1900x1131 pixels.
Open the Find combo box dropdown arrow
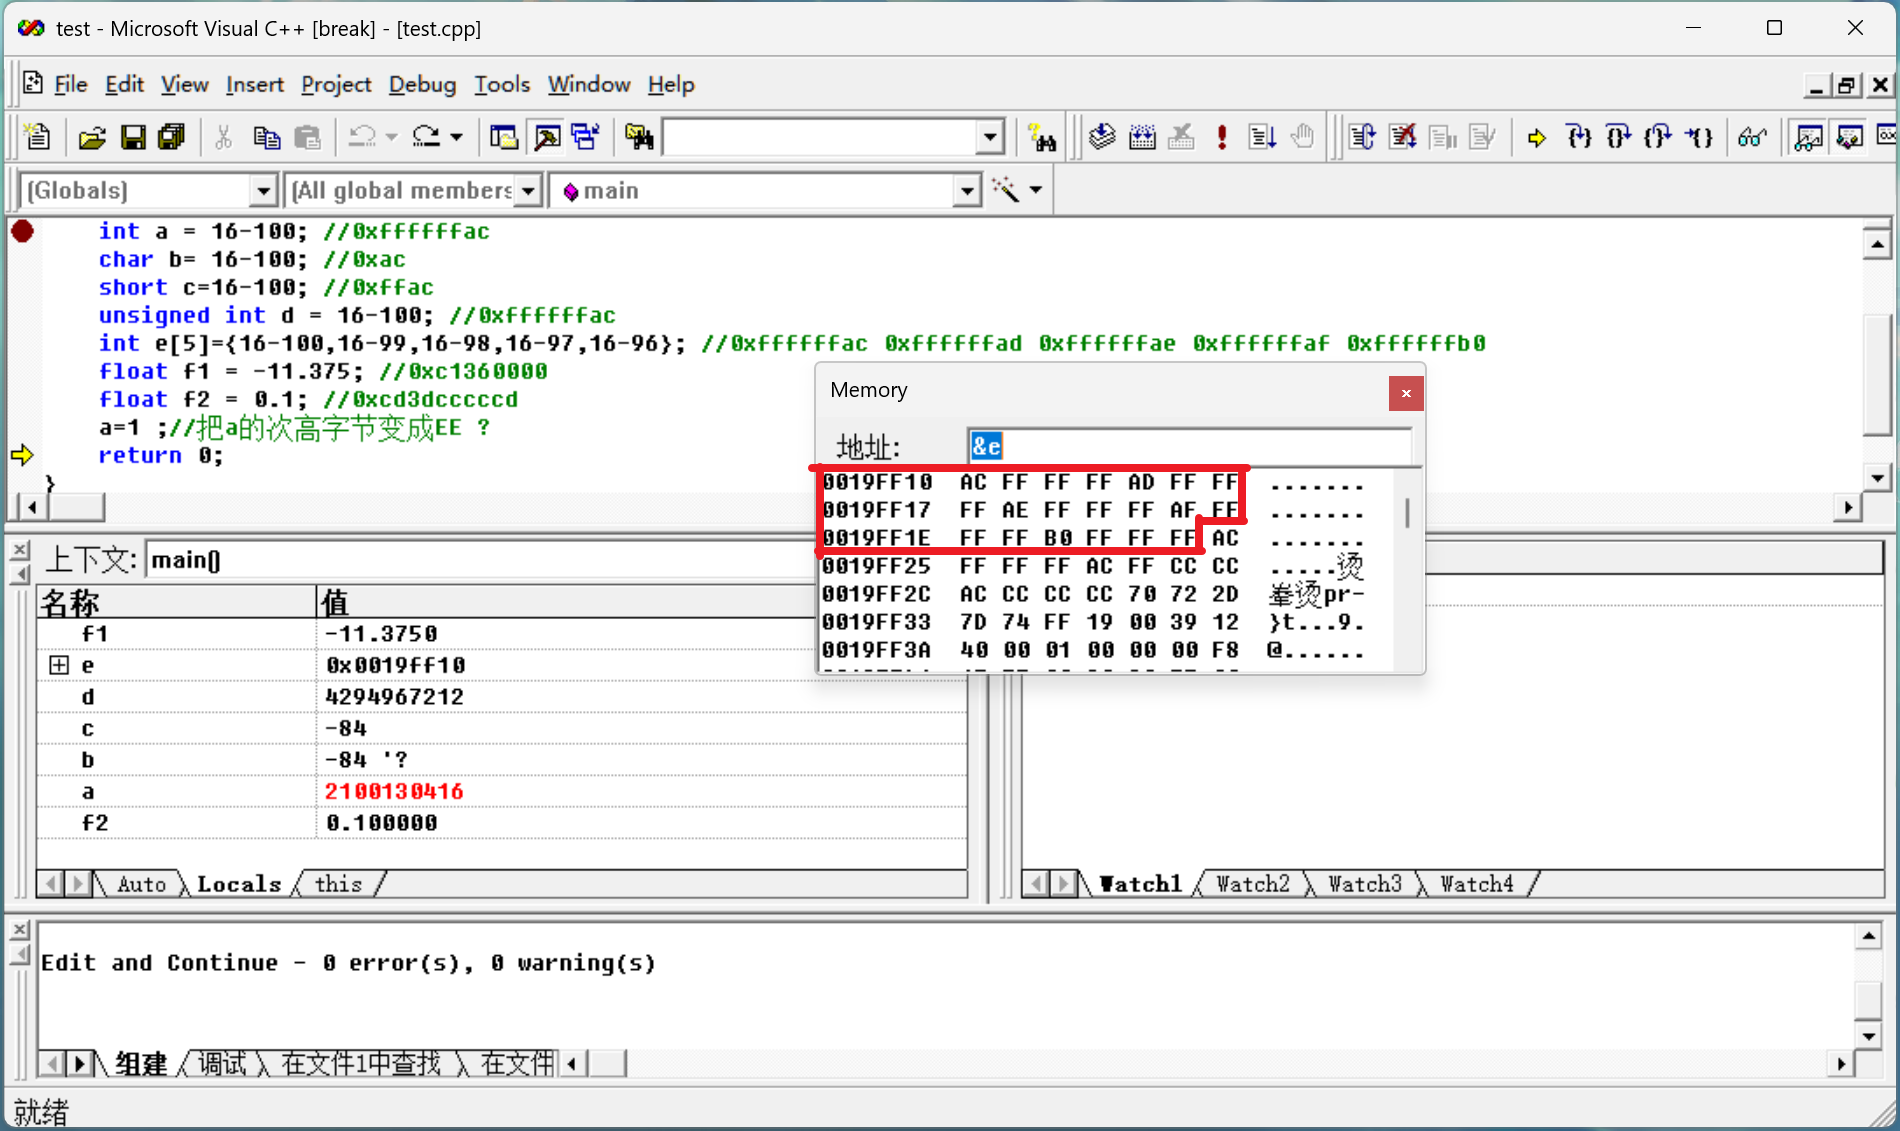coord(990,137)
